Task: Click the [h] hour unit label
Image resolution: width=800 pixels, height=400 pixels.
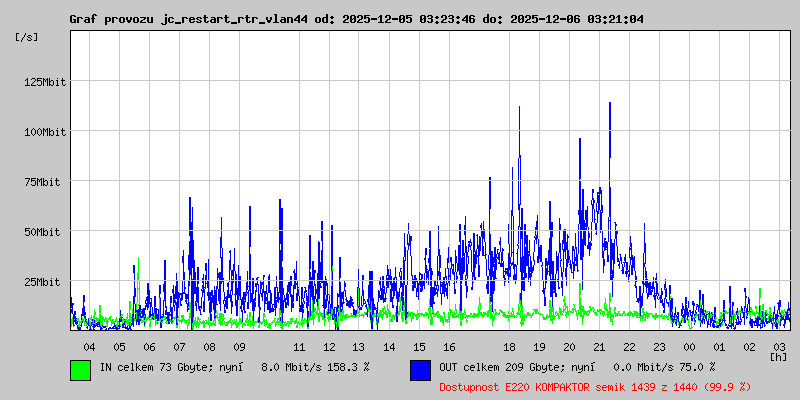Action: point(778,356)
